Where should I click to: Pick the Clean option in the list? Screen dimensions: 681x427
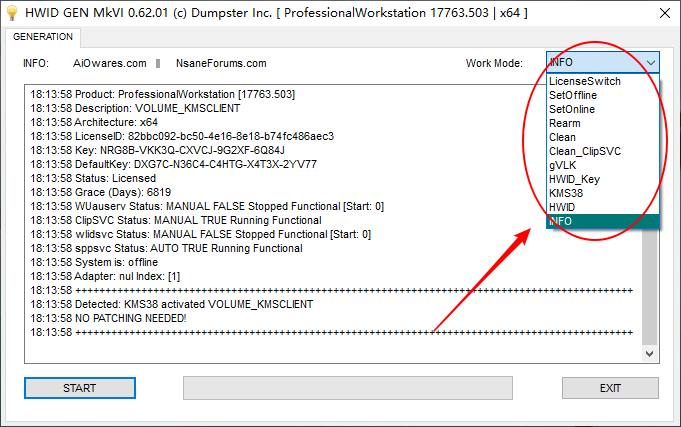coord(603,137)
